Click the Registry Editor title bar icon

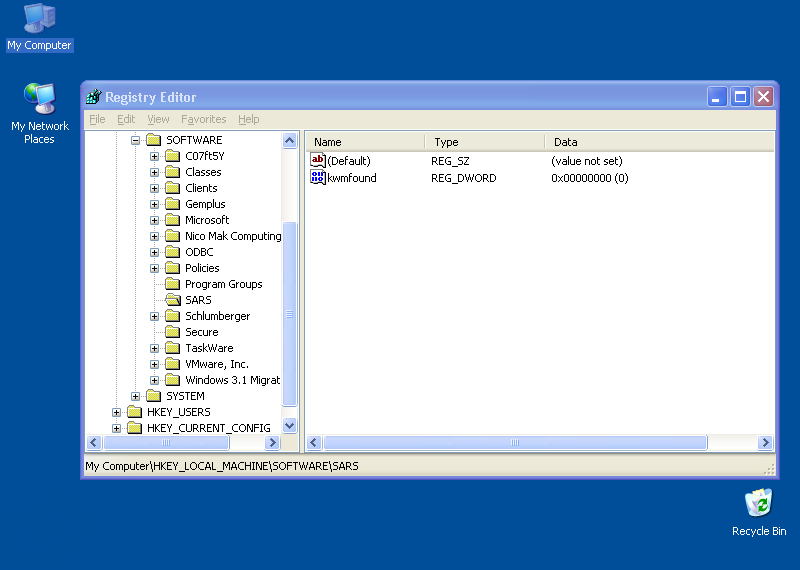[x=94, y=97]
